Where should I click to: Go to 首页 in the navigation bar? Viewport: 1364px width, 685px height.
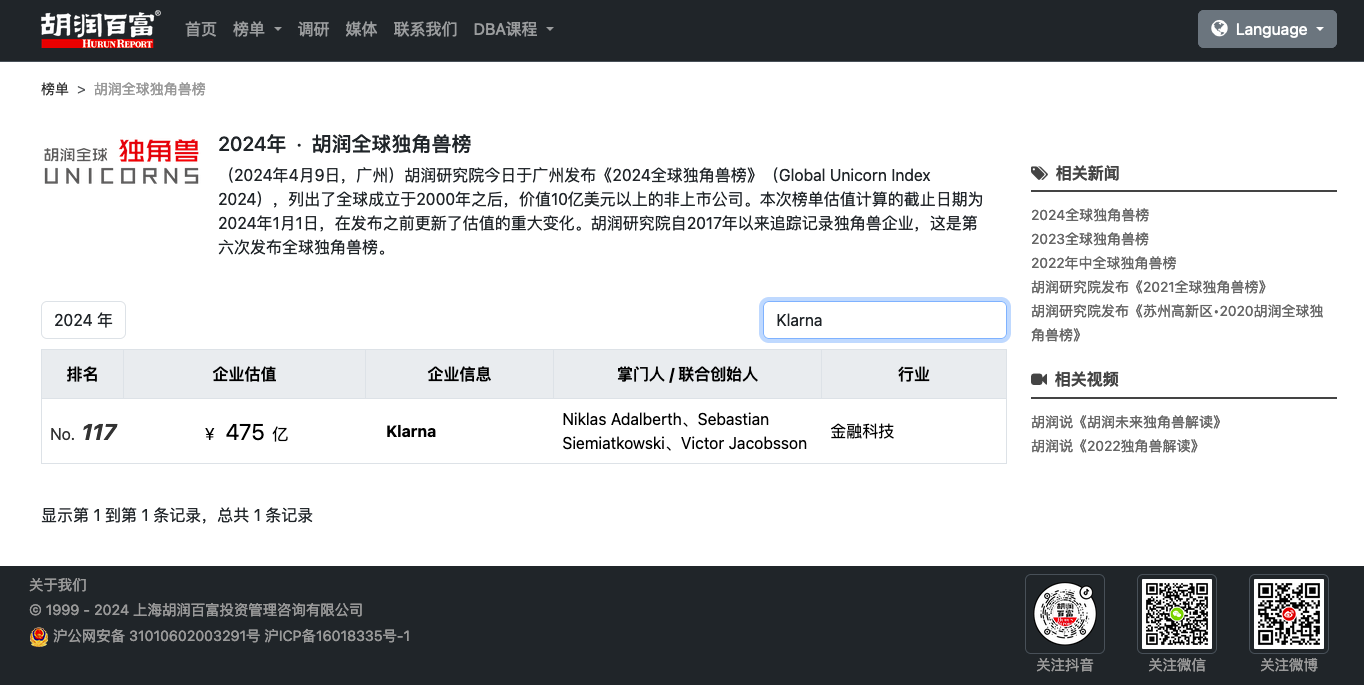point(201,29)
